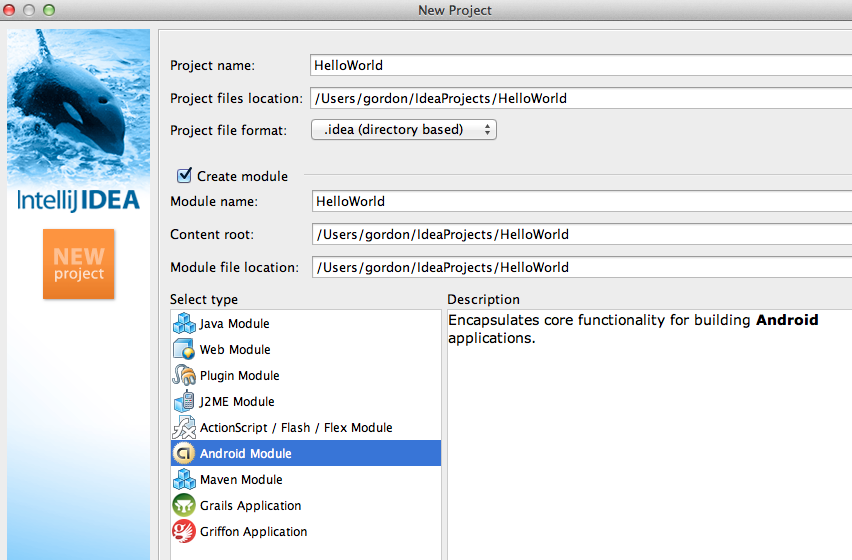The width and height of the screenshot is (852, 560).
Task: Click the Web Module globe icon
Action: click(184, 350)
